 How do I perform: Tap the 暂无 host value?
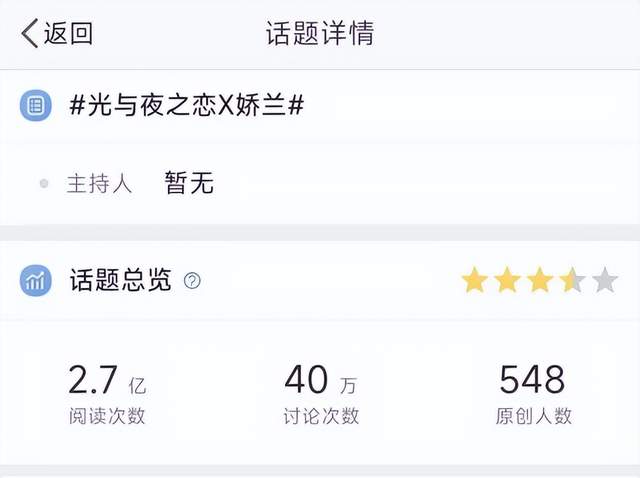point(189,183)
